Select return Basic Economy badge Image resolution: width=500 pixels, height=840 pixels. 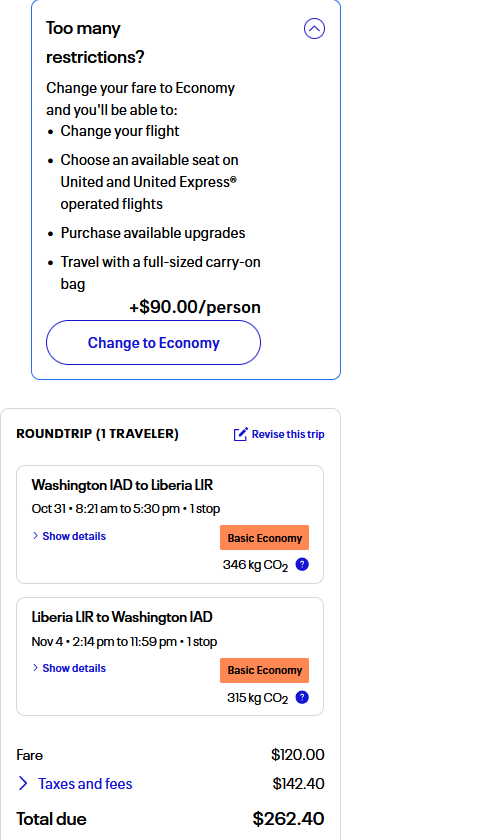(x=264, y=670)
